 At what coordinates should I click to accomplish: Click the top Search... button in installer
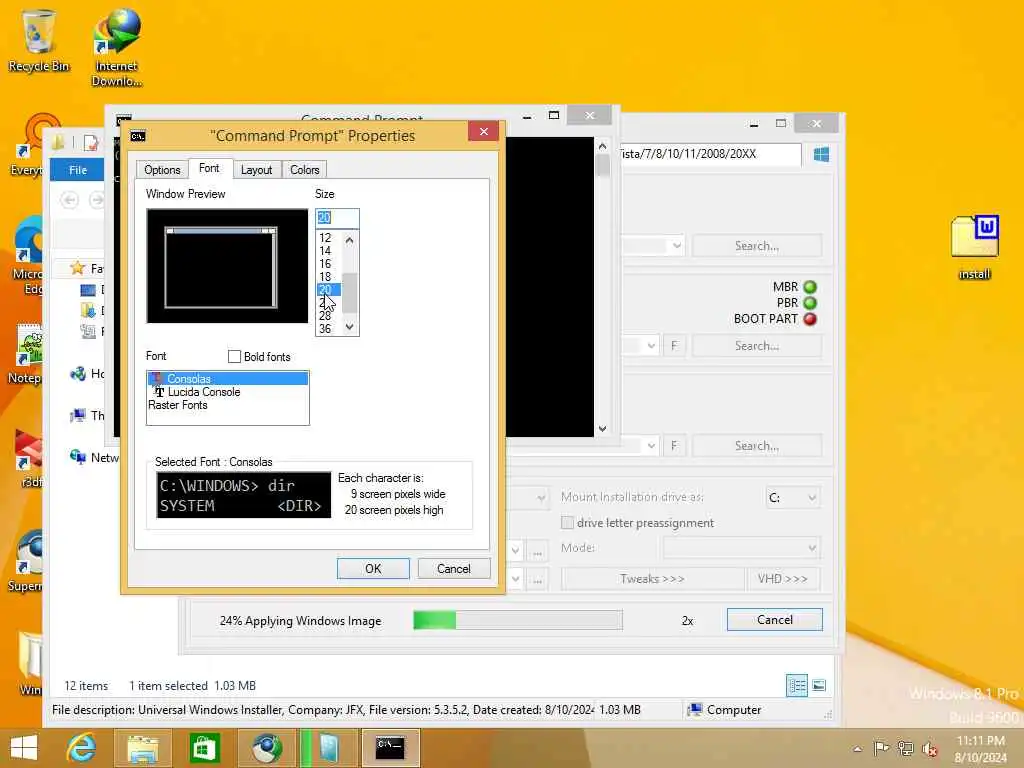tap(756, 246)
